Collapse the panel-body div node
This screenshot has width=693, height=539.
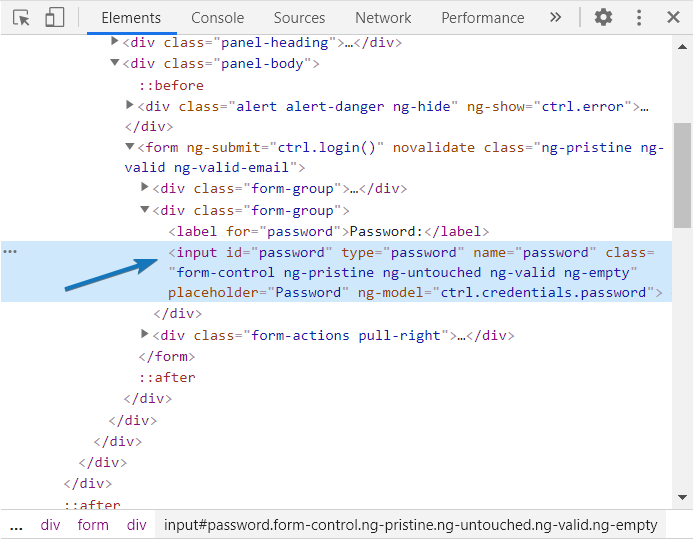tap(114, 63)
